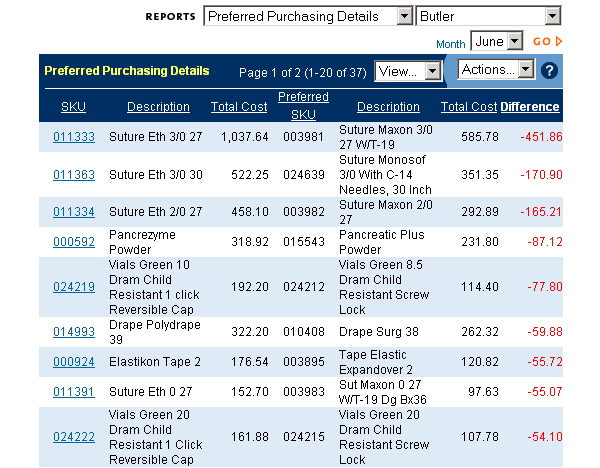Open the Actions... dropdown menu
This screenshot has width=600, height=468.
coord(496,69)
